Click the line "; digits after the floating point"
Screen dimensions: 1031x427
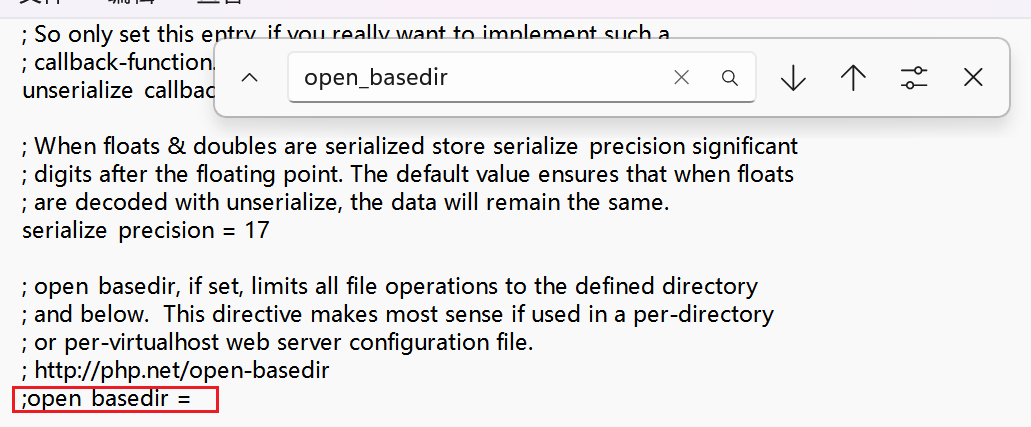pos(408,174)
